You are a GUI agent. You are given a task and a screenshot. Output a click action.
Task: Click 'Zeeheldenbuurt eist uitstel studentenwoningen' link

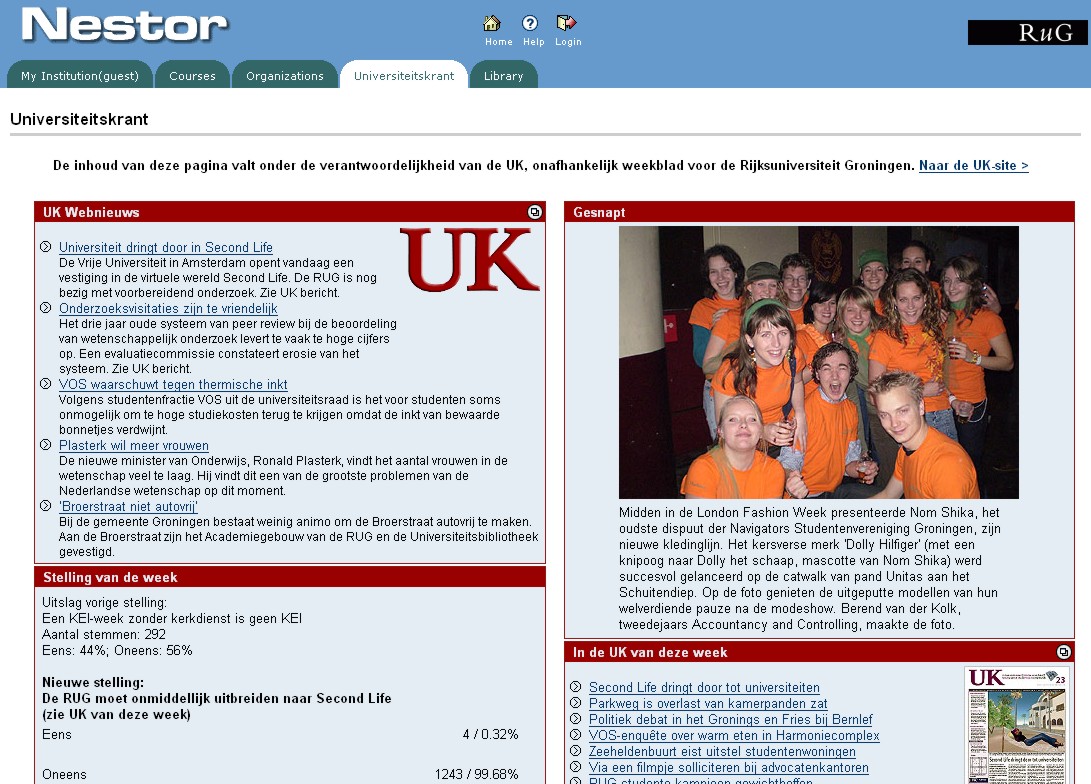[x=722, y=751]
